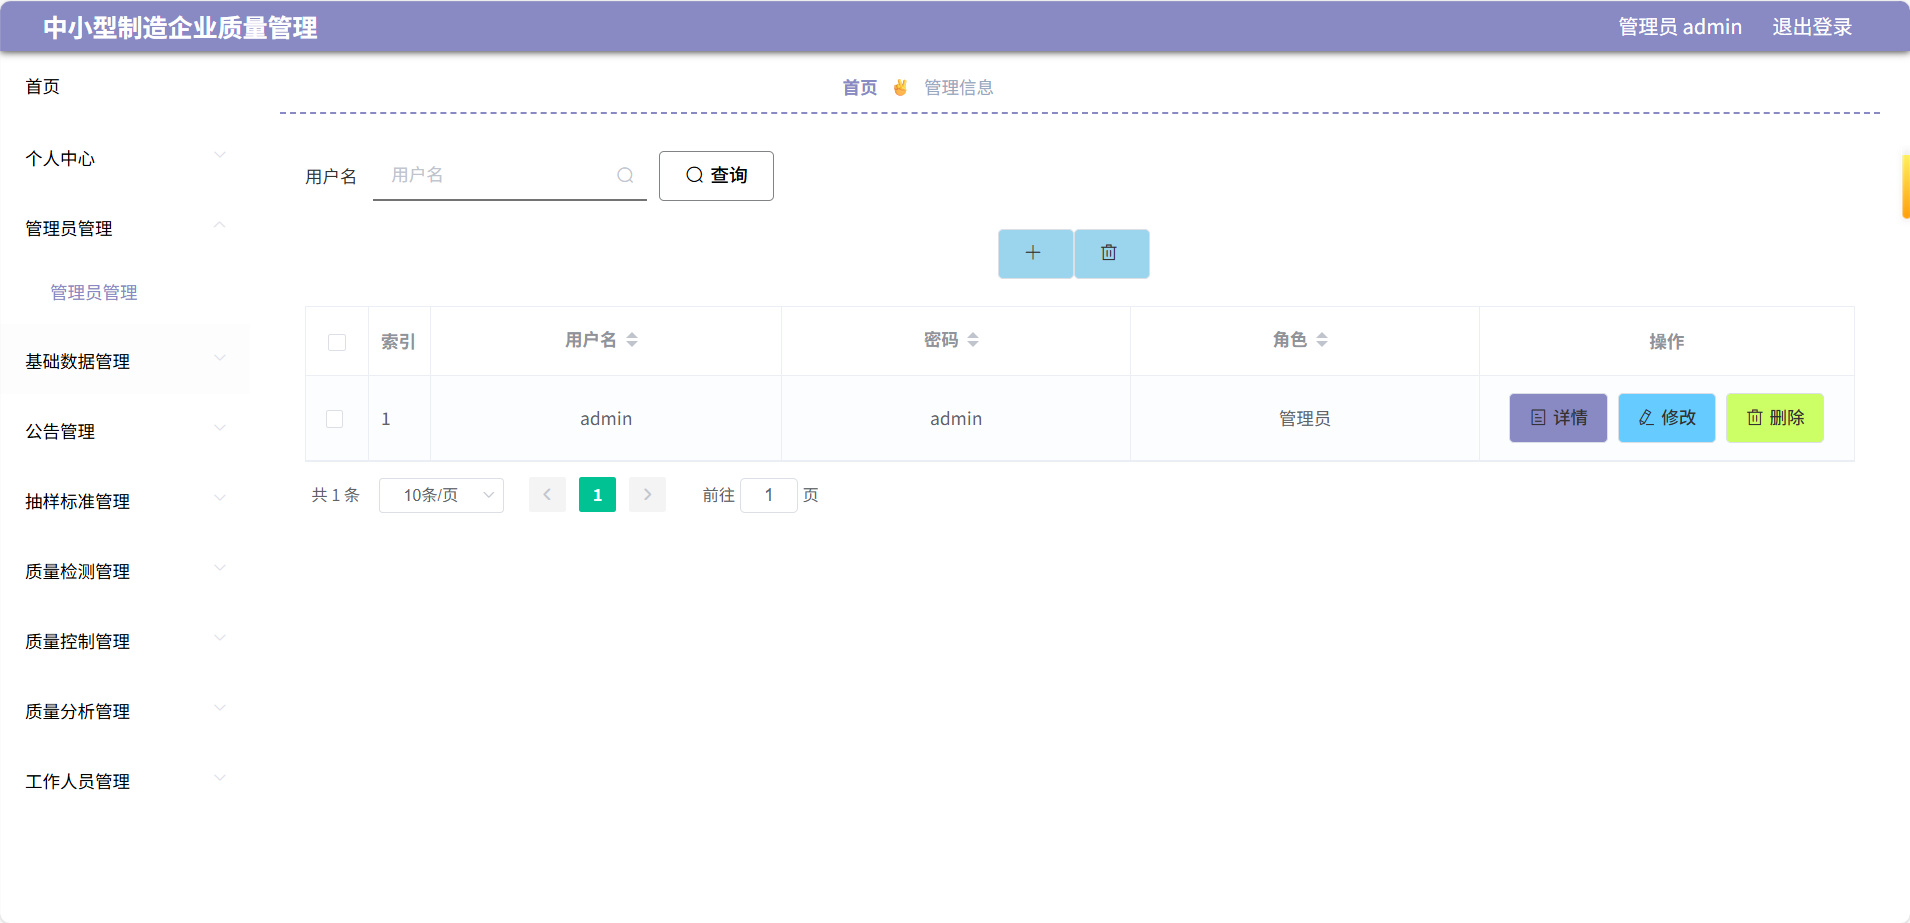This screenshot has height=923, width=1910.
Task: Sort by 密码 column arrows
Action: pos(973,340)
